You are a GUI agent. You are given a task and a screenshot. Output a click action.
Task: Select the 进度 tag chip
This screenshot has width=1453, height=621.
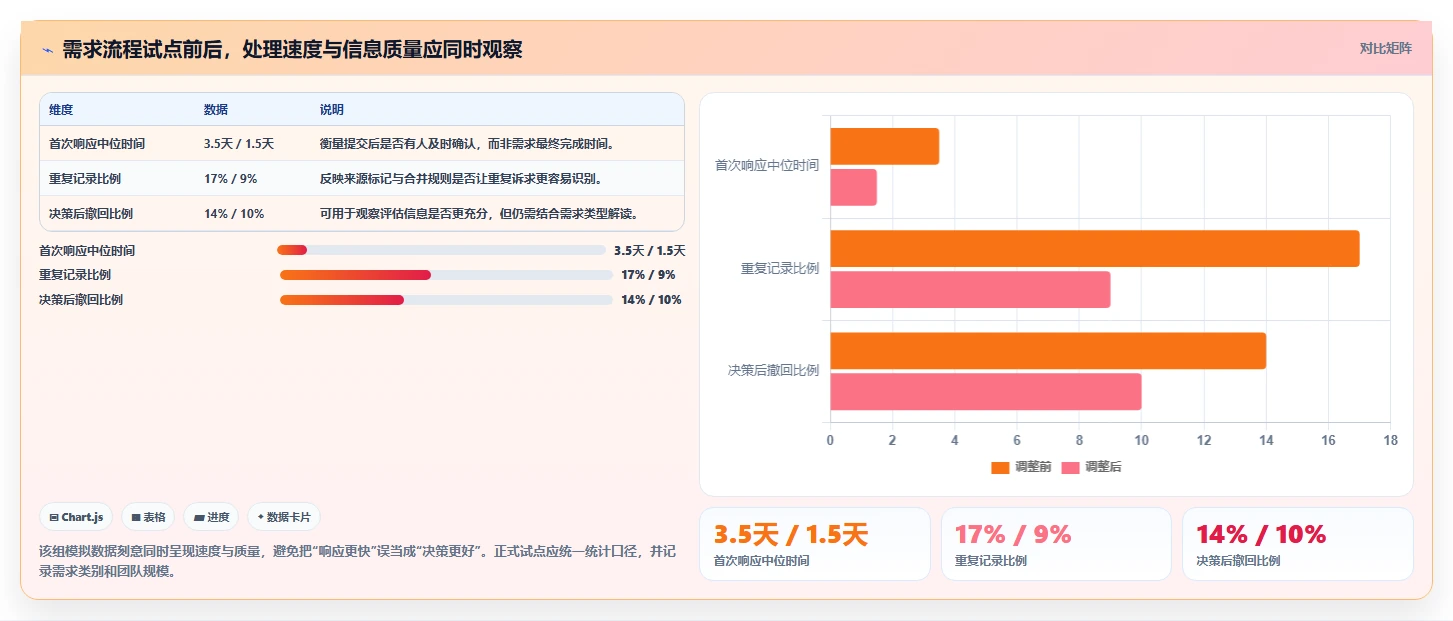pyautogui.click(x=211, y=517)
